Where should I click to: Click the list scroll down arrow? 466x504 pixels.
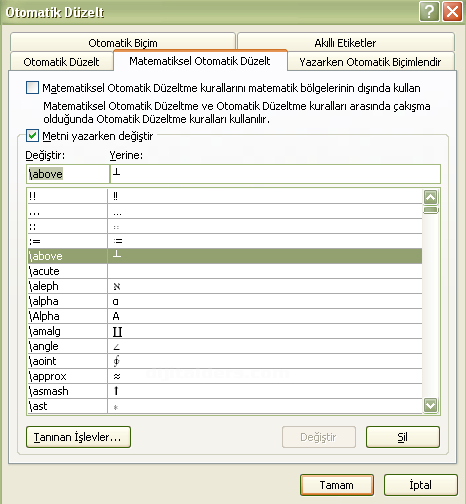[430, 405]
